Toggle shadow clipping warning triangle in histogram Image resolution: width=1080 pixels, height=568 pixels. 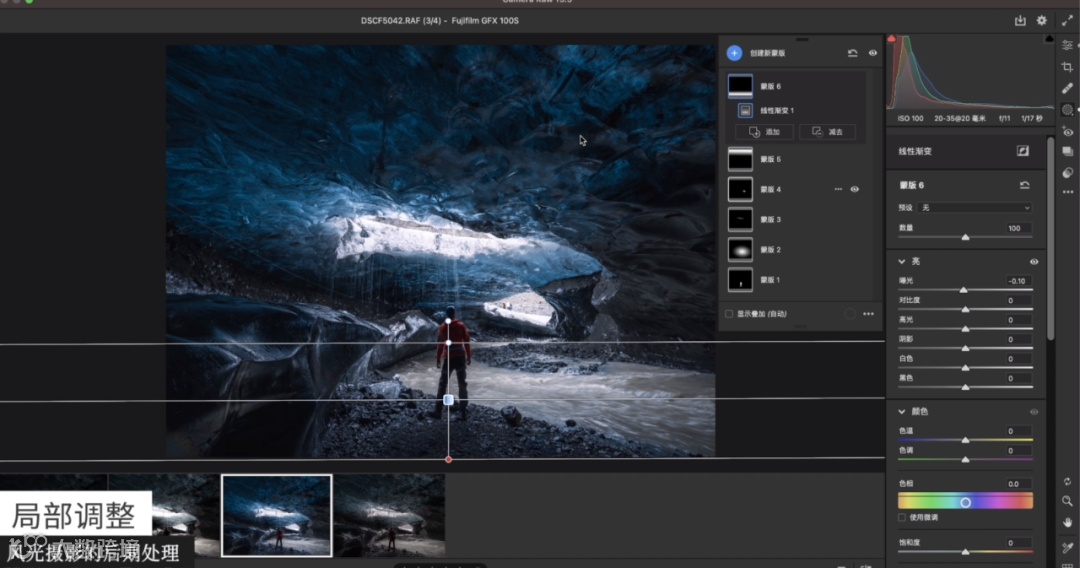click(x=891, y=39)
